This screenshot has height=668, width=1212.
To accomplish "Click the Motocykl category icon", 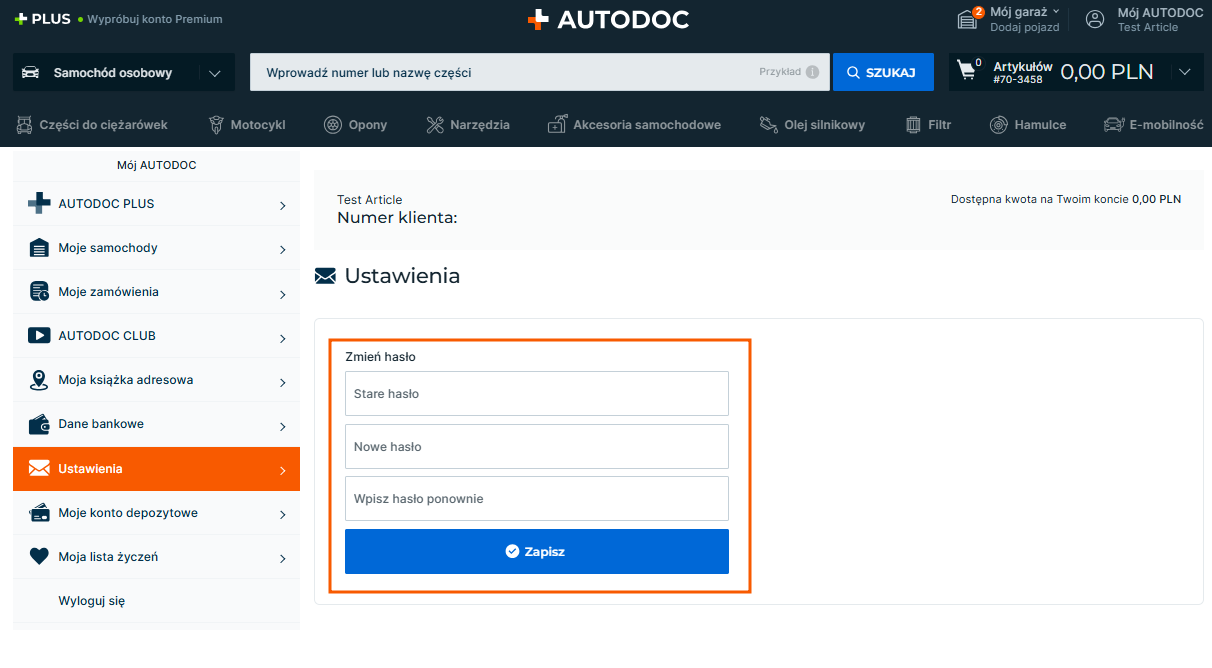I will [x=215, y=125].
